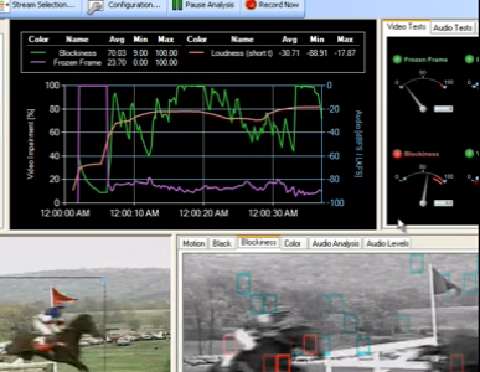480x372 pixels.
Task: Click the left legend Color column header
Action: pos(38,39)
